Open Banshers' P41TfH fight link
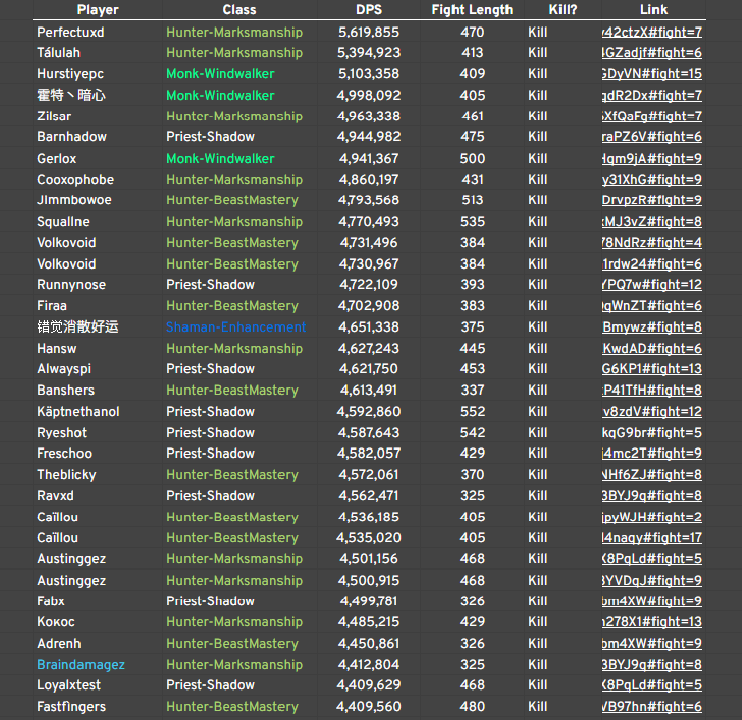 click(652, 390)
